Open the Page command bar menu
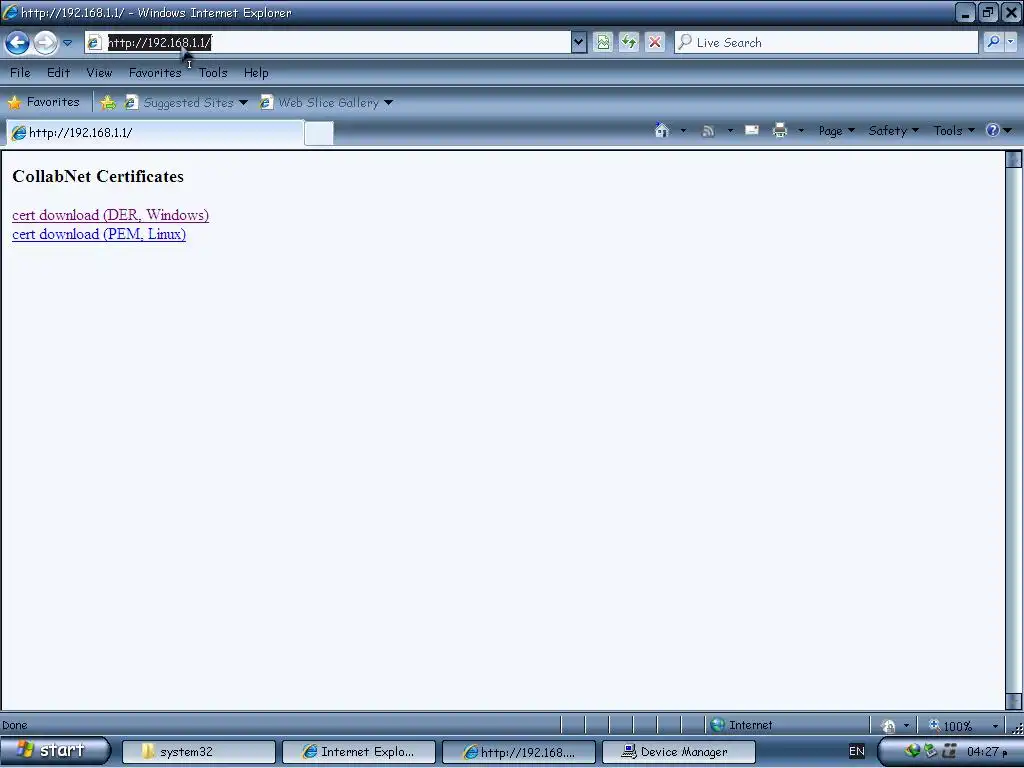This screenshot has height=768, width=1024. [x=837, y=131]
